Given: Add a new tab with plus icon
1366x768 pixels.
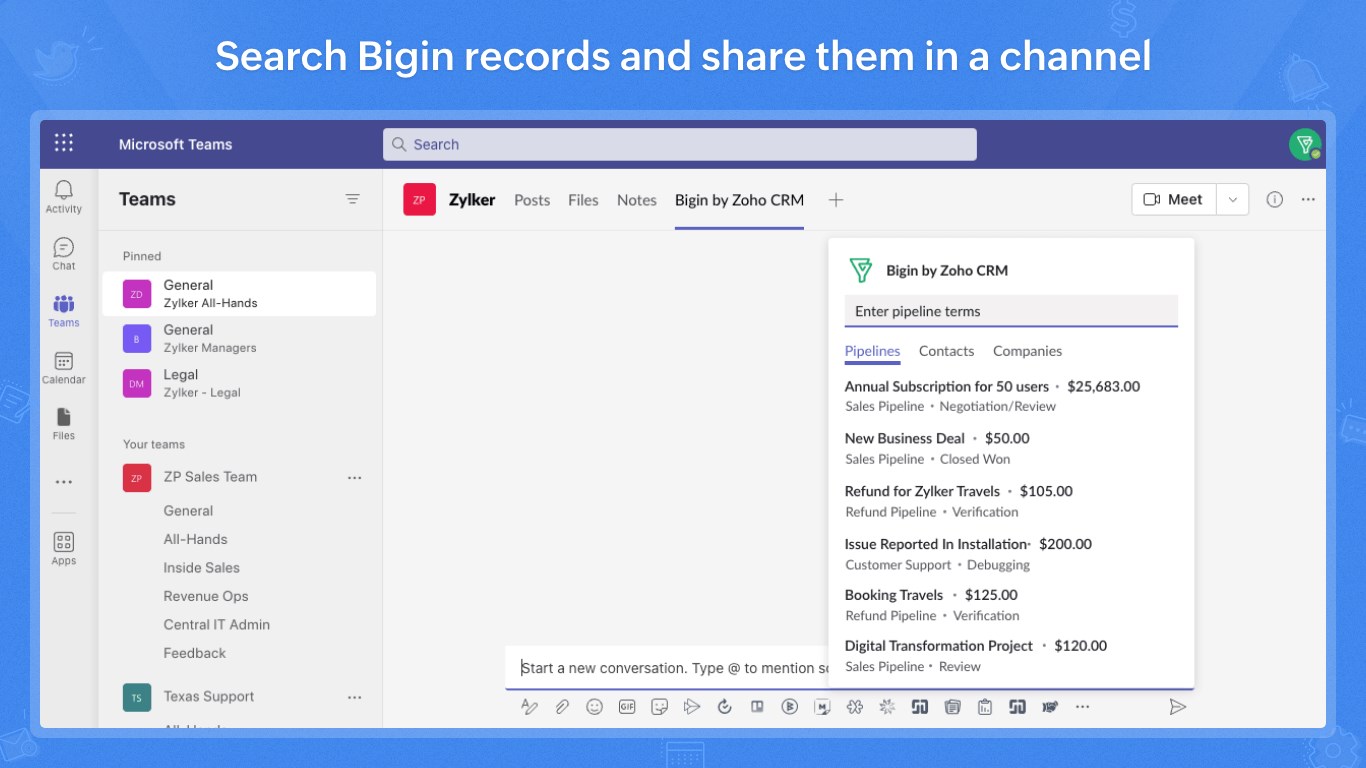Looking at the screenshot, I should [x=836, y=200].
